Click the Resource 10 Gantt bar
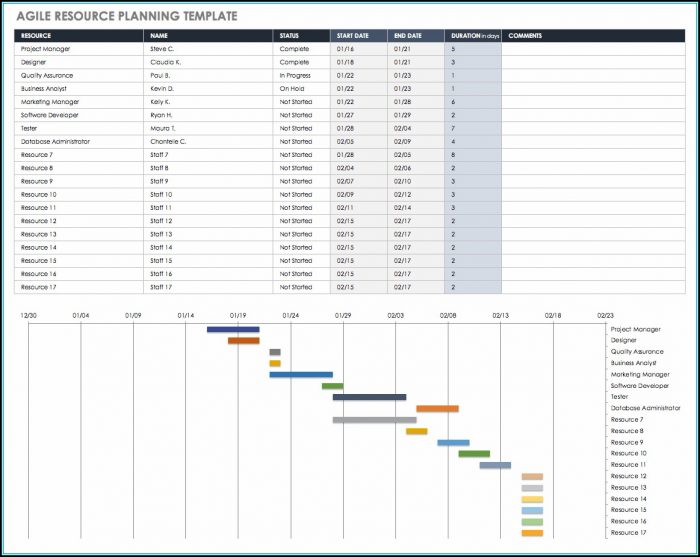The height and width of the screenshot is (557, 700). [474, 454]
